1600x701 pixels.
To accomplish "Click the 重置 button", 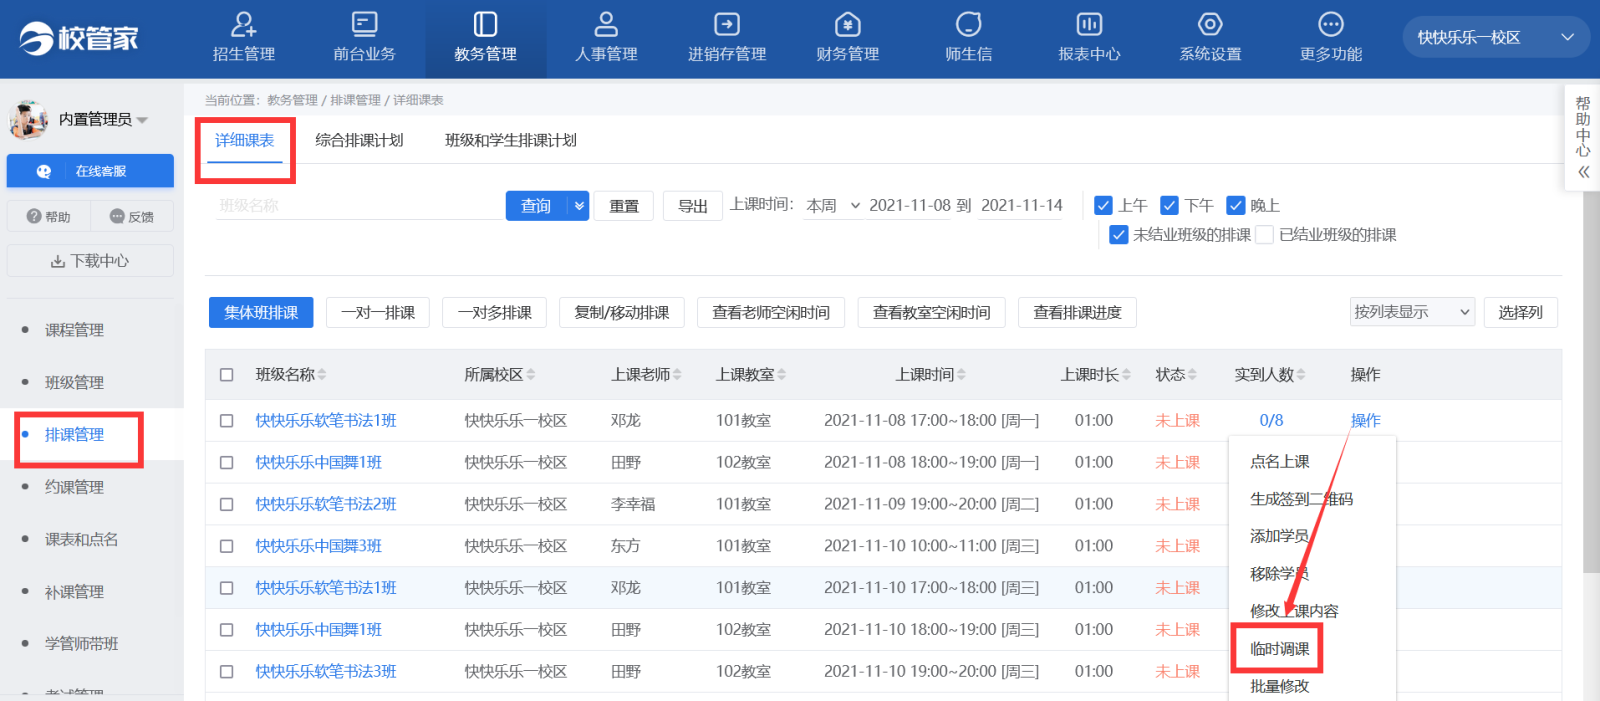I will click(624, 206).
